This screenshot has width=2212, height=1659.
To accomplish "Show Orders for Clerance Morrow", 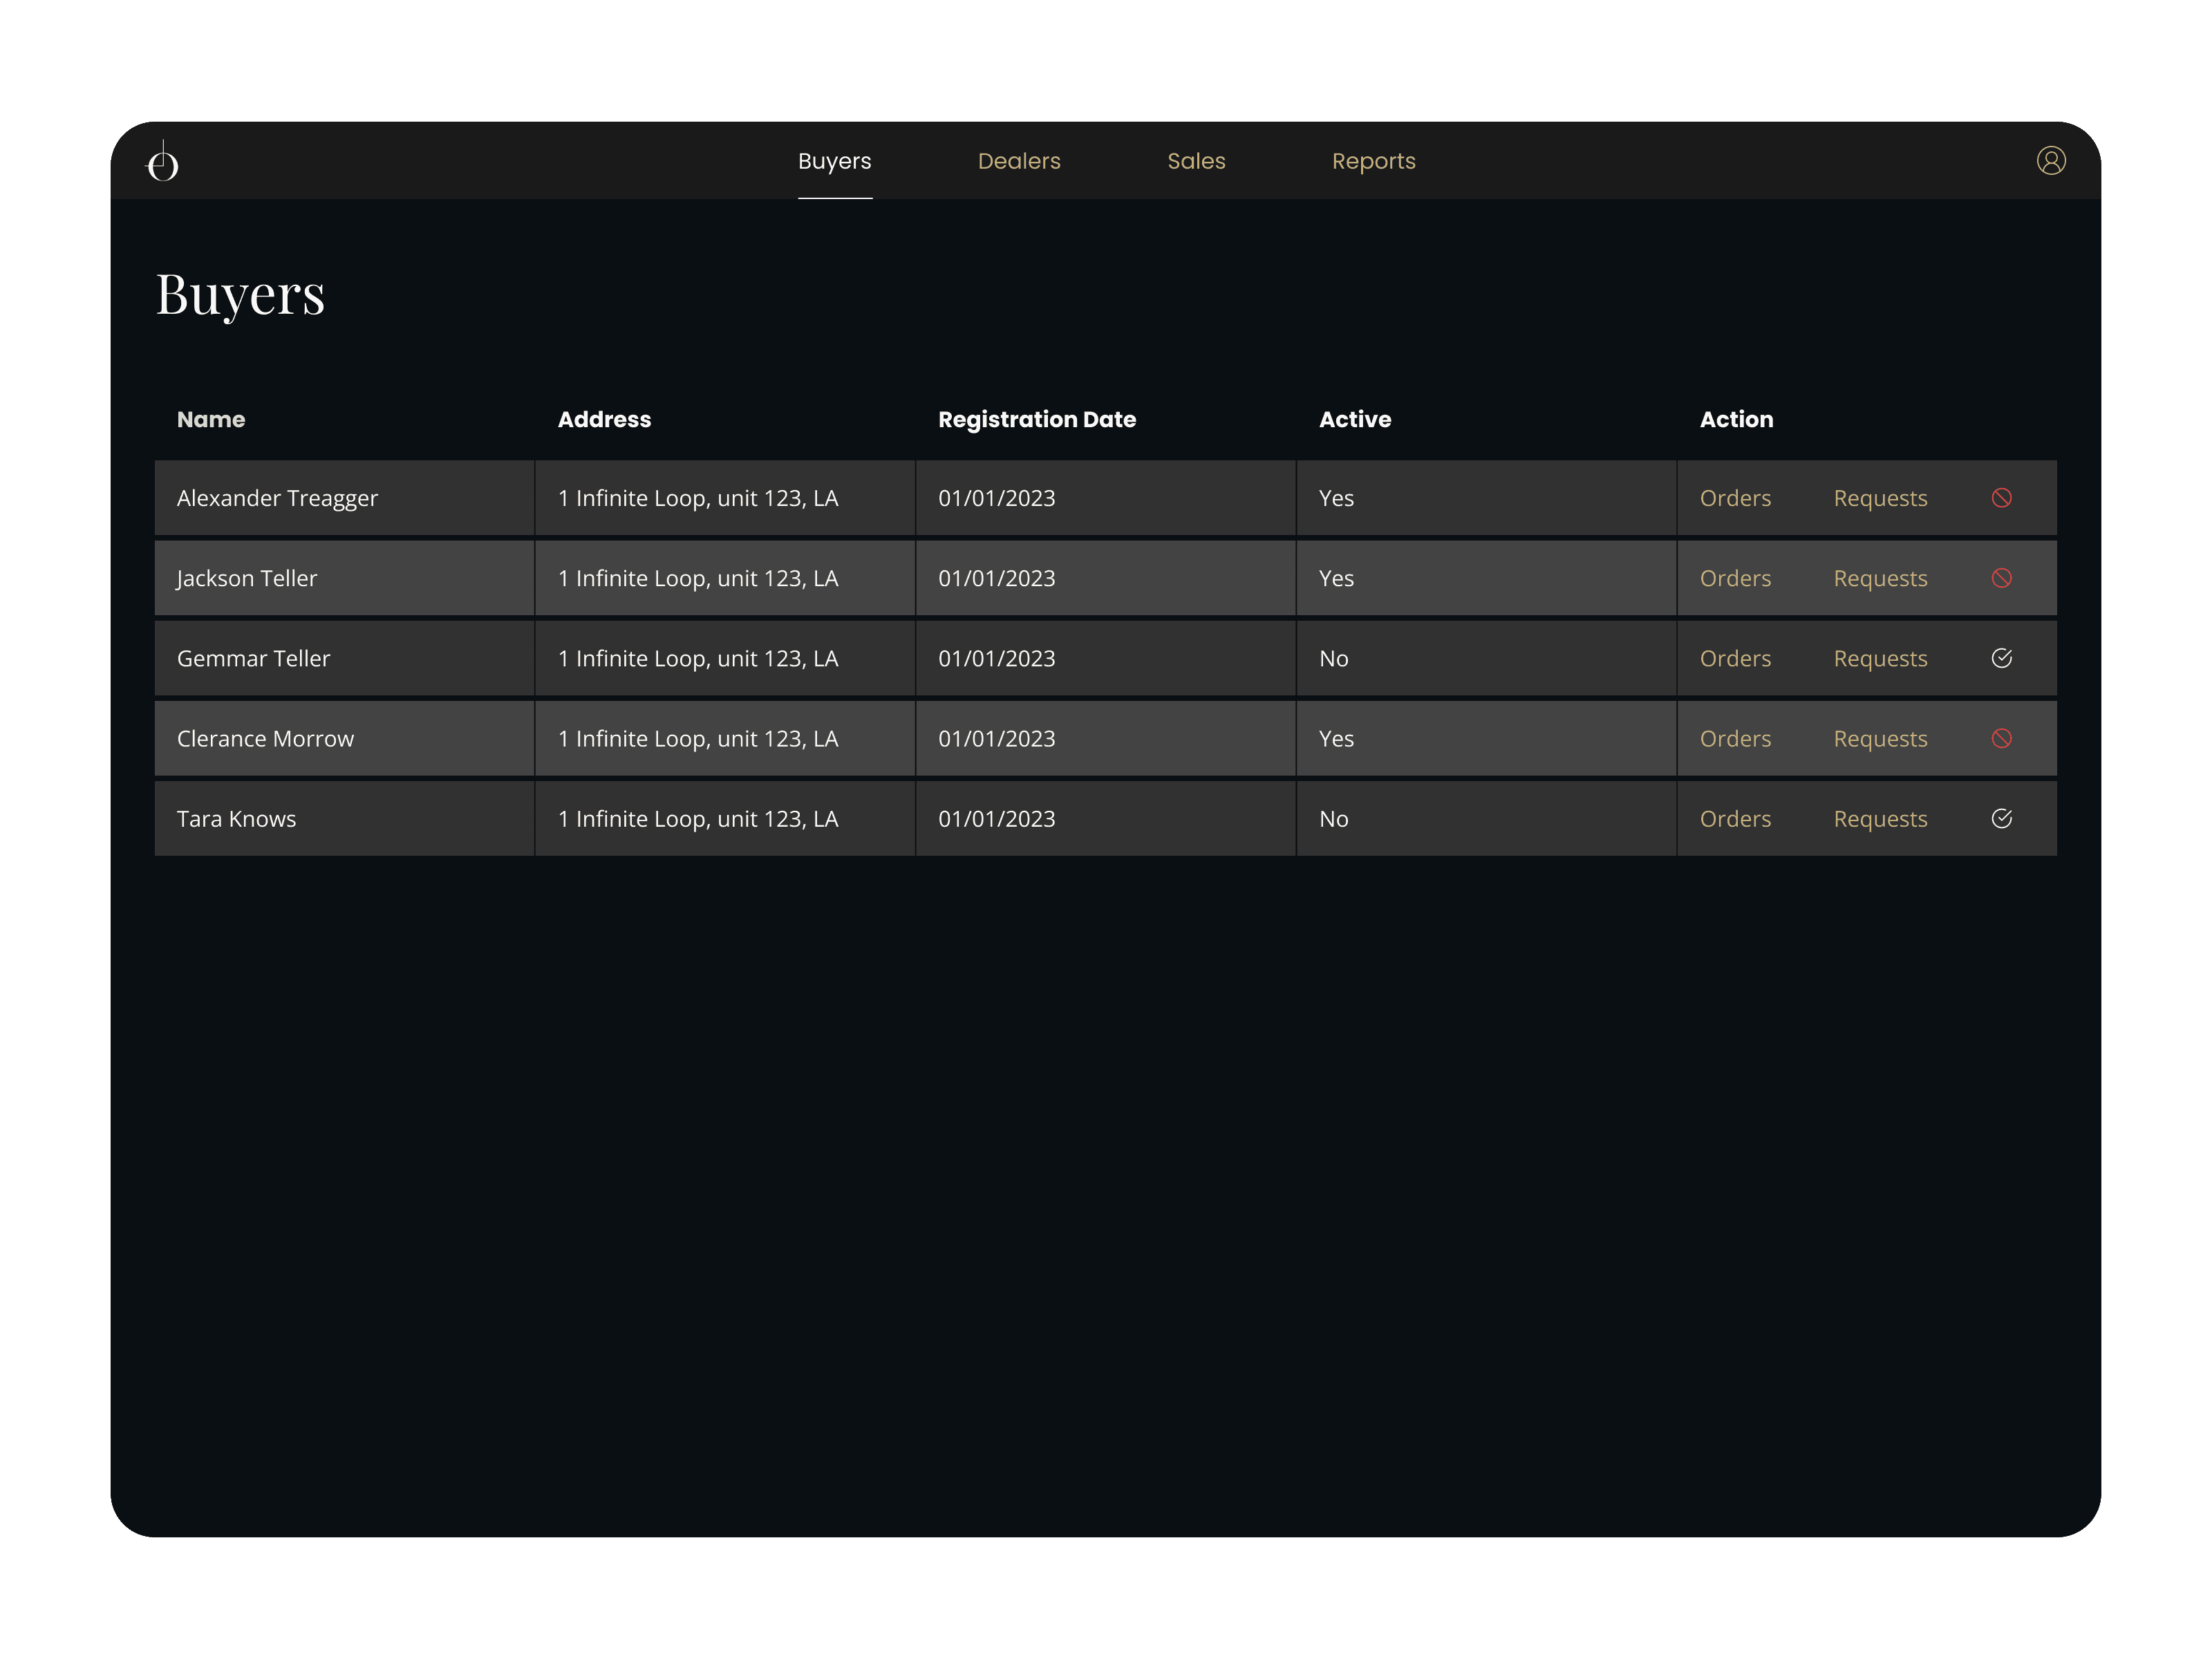I will point(1734,739).
